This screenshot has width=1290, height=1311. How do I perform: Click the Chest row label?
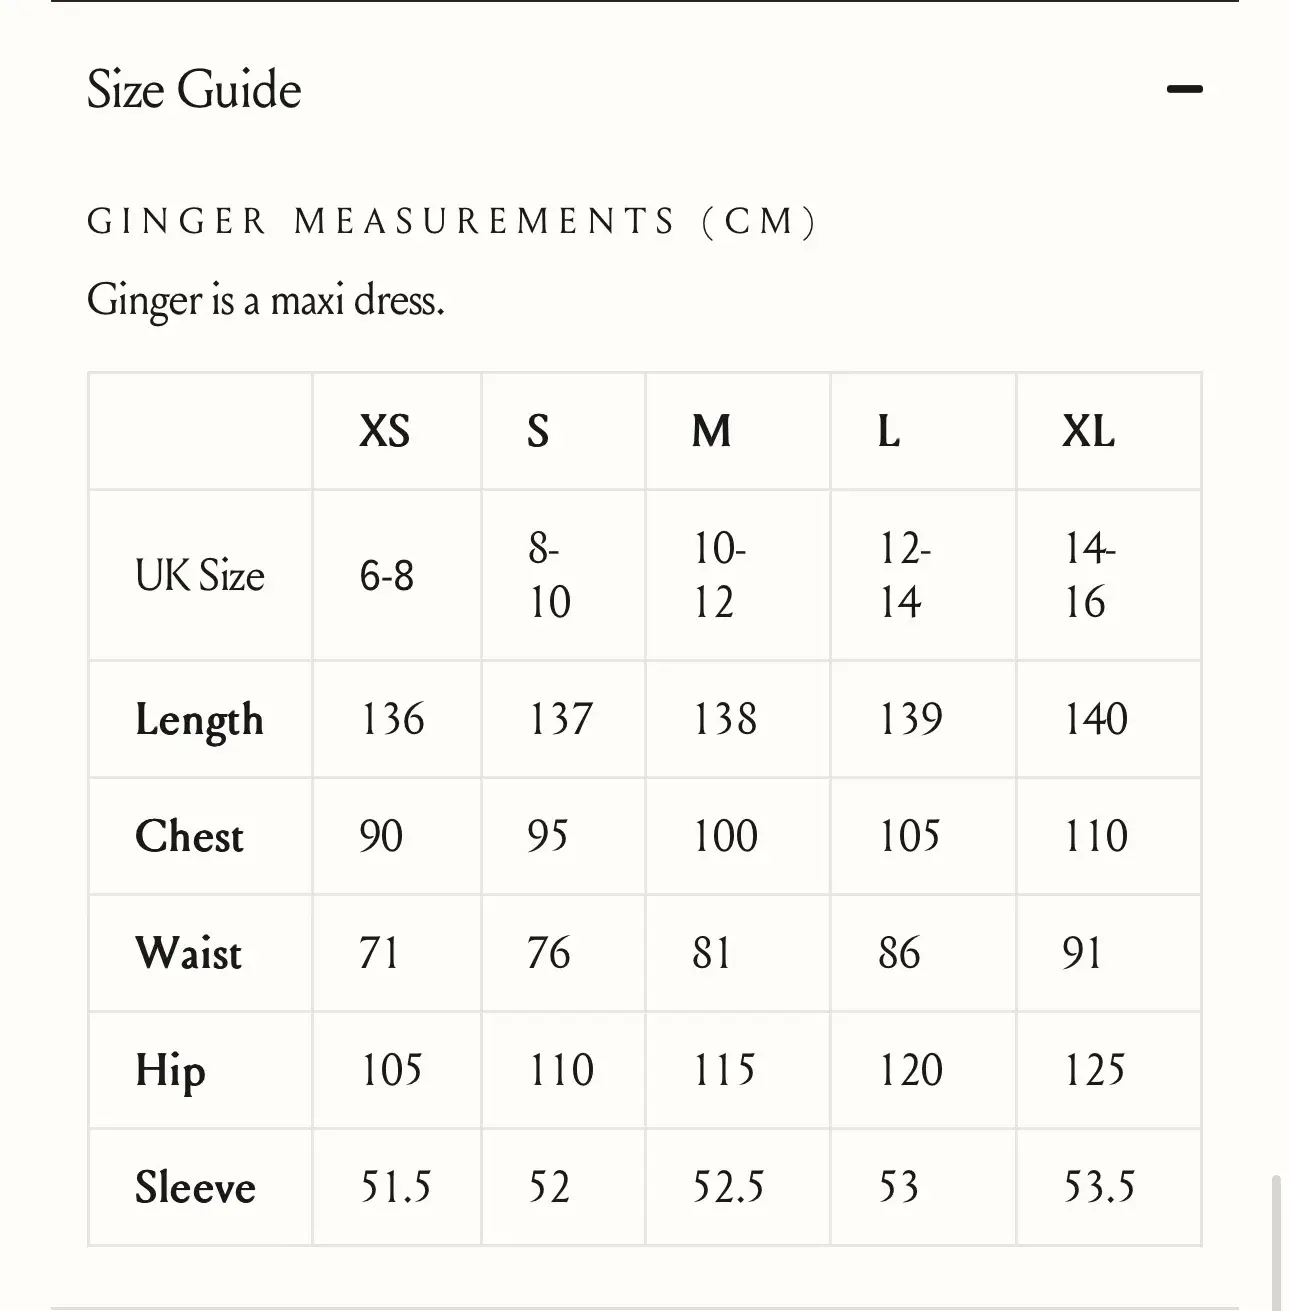(189, 837)
